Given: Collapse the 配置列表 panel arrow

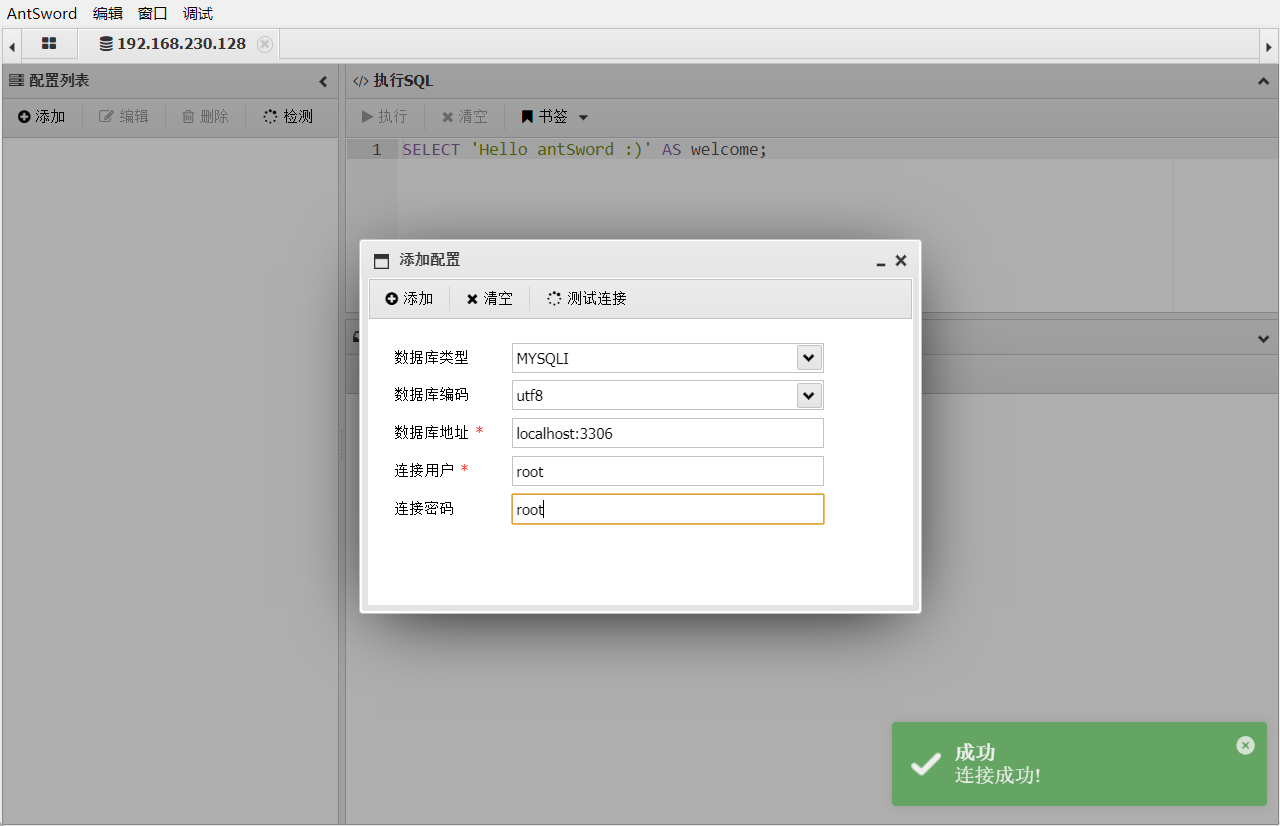Looking at the screenshot, I should (x=323, y=81).
